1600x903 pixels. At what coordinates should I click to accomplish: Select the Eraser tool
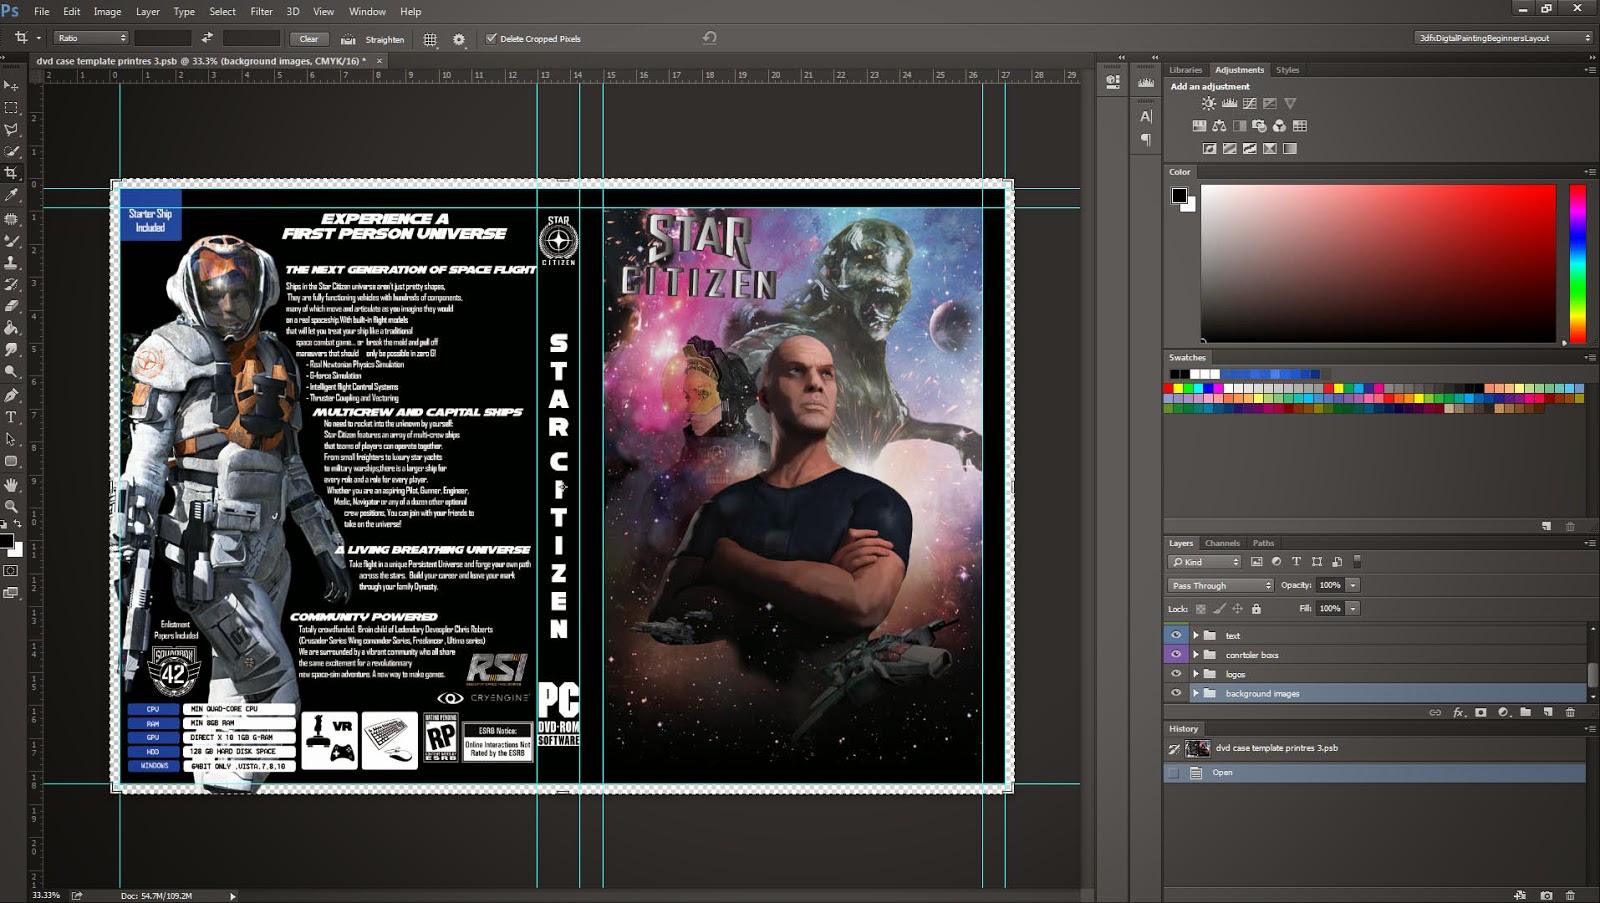click(x=11, y=306)
